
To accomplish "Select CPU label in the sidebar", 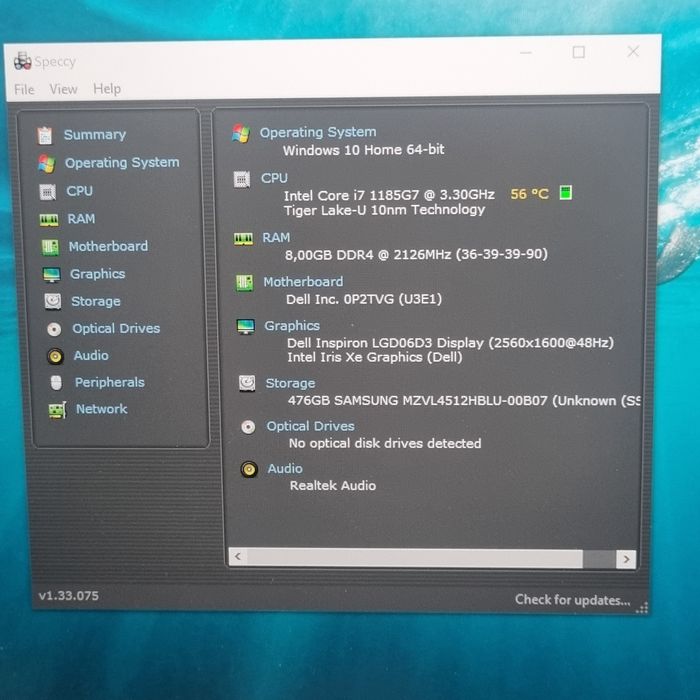I will [x=79, y=191].
